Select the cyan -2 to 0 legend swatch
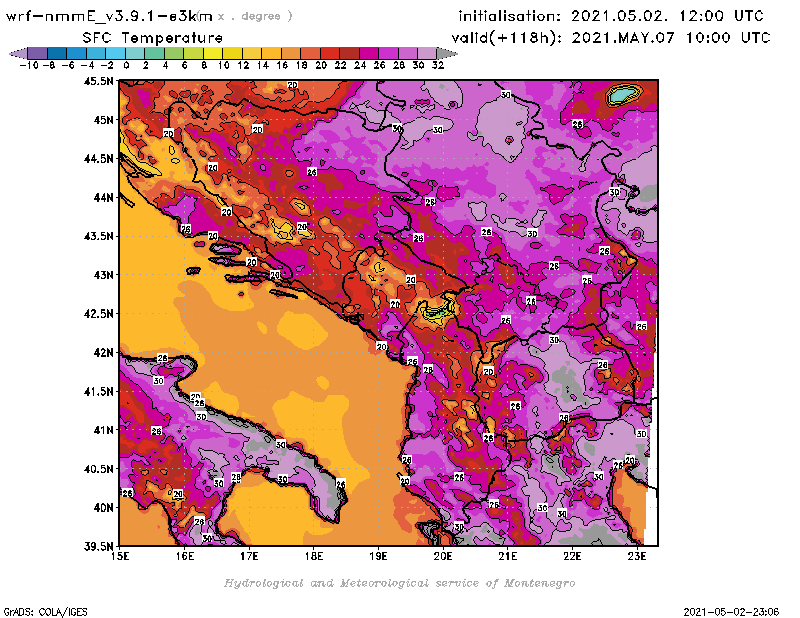This screenshot has height=618, width=800. coord(115,53)
